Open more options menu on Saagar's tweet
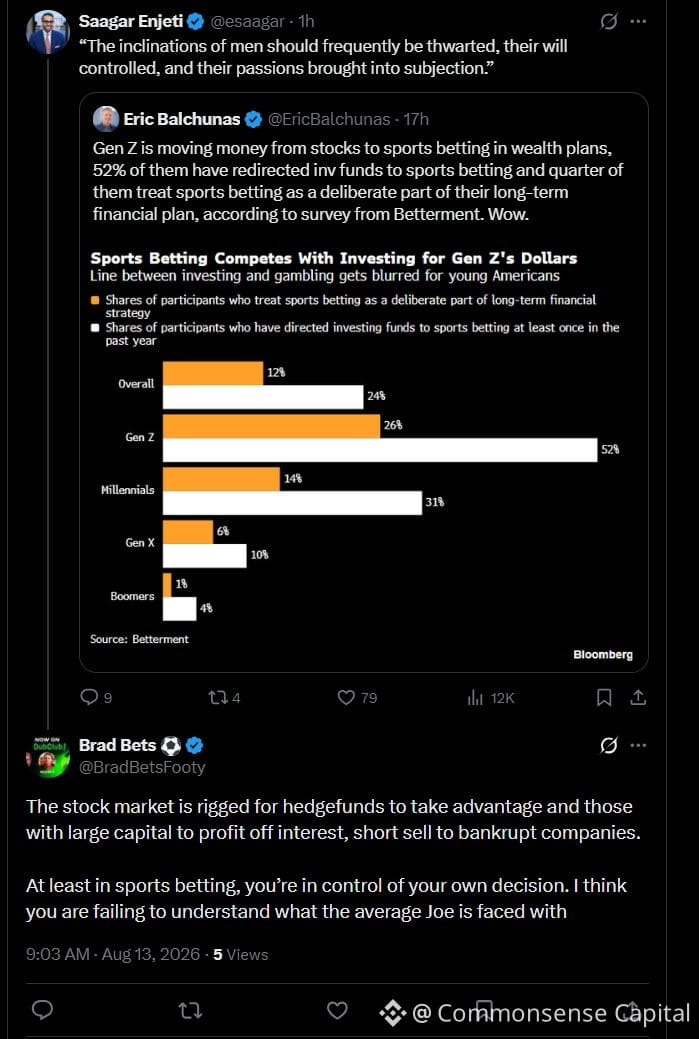The height and width of the screenshot is (1039, 699). tap(638, 22)
